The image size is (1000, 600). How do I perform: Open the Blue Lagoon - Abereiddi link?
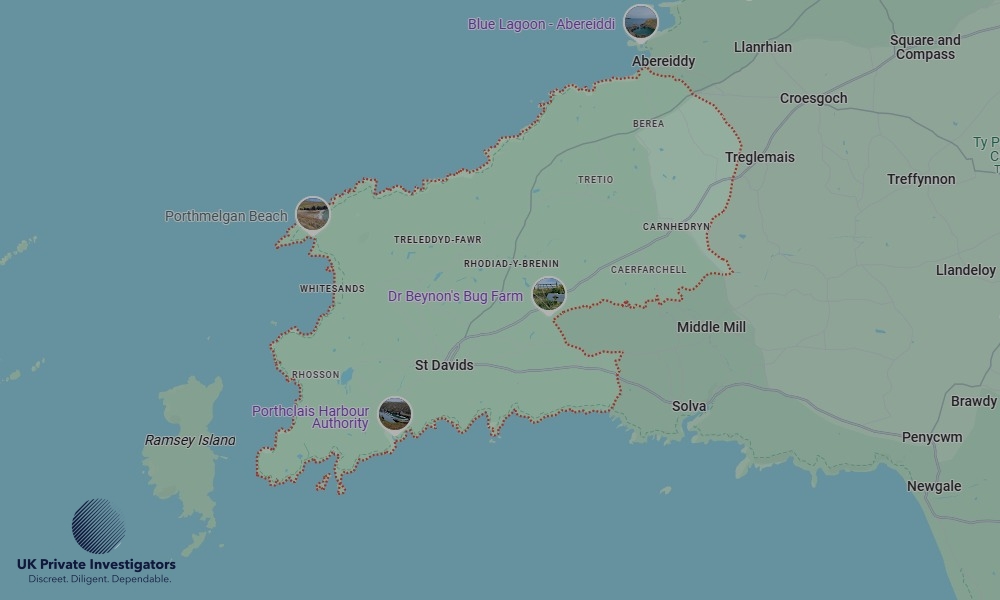(541, 22)
